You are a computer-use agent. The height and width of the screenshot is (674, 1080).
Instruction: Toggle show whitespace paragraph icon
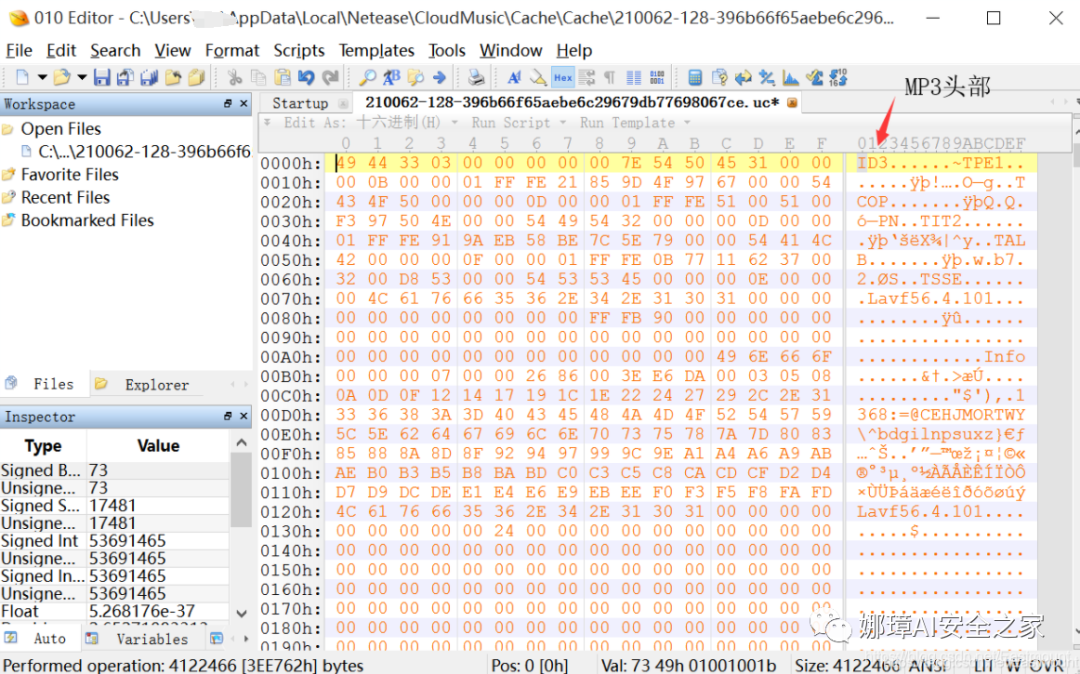point(610,77)
